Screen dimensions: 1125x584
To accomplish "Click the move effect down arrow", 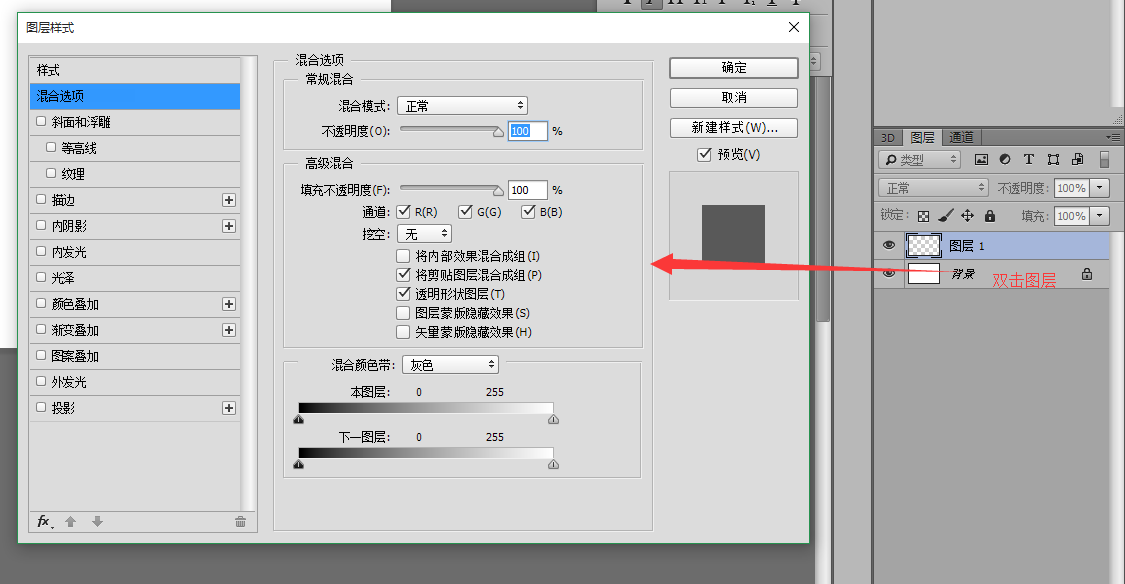I will 97,522.
